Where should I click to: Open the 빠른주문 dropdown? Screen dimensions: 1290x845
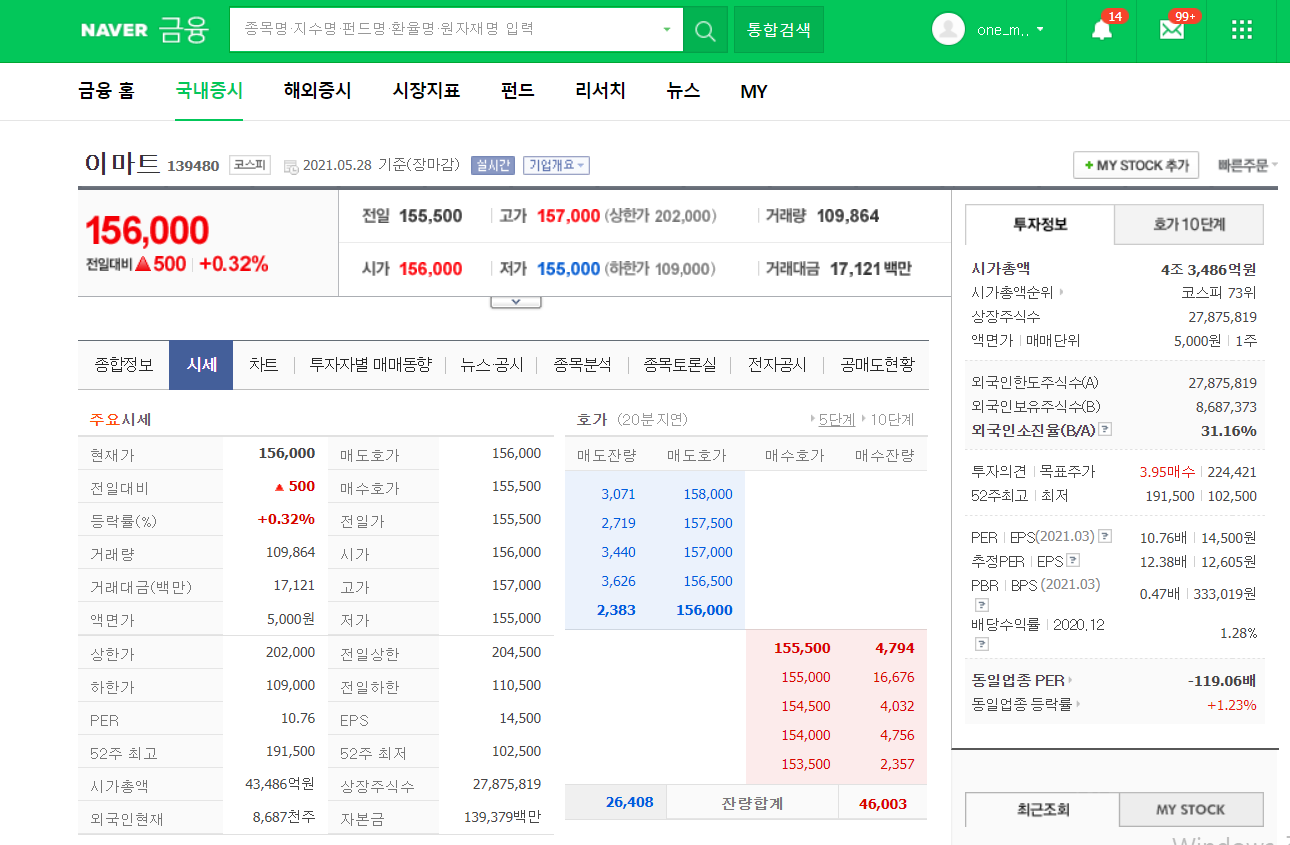pos(1248,165)
